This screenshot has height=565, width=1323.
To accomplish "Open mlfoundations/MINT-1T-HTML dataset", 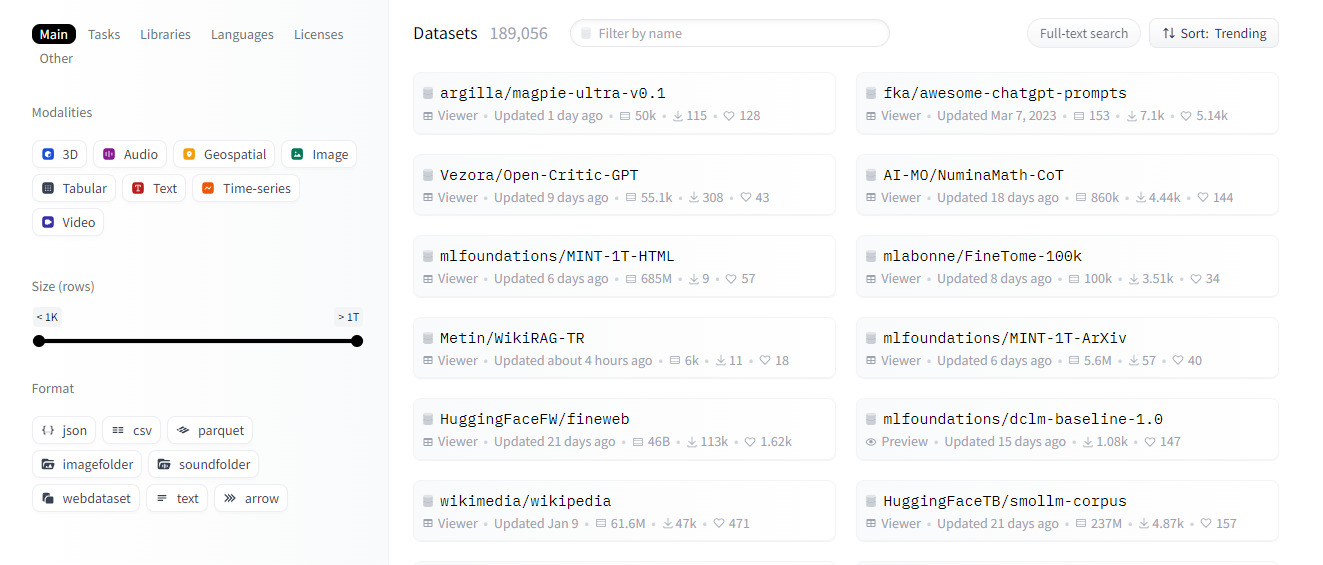I will (624, 266).
